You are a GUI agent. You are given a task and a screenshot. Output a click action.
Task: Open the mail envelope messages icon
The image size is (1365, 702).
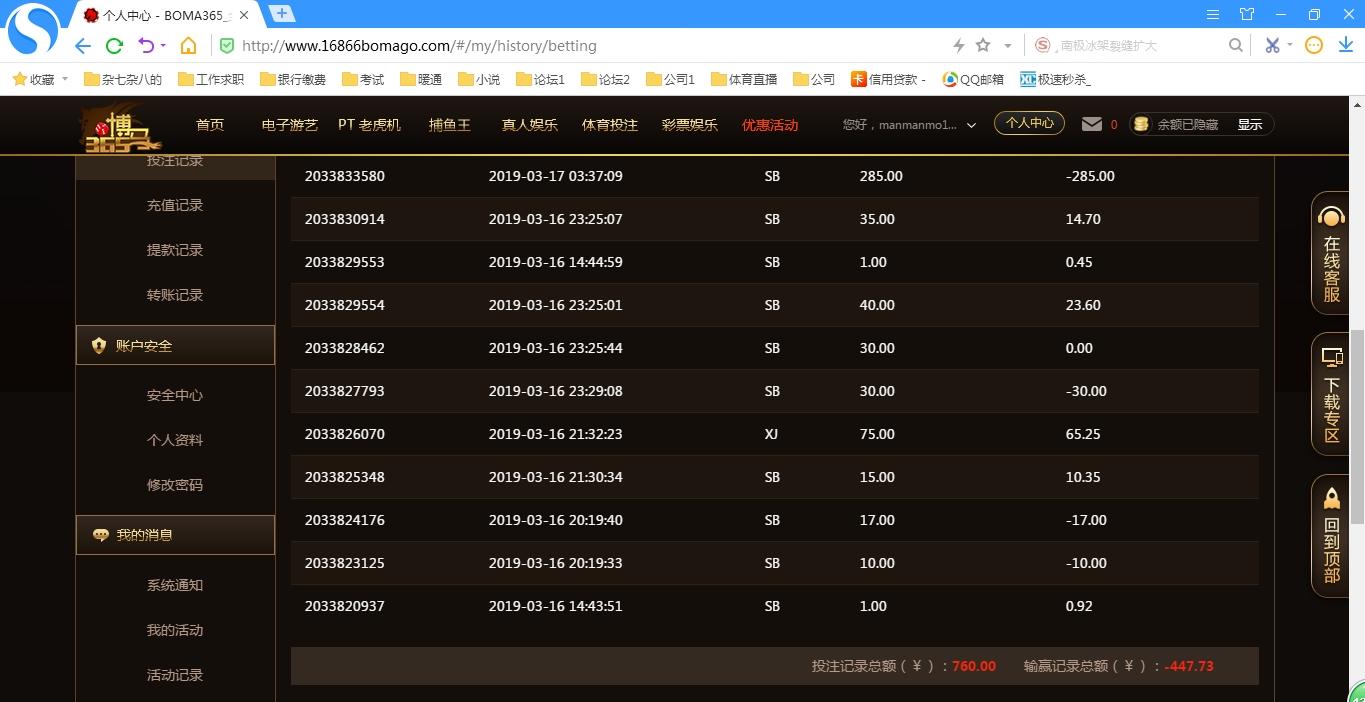1092,124
